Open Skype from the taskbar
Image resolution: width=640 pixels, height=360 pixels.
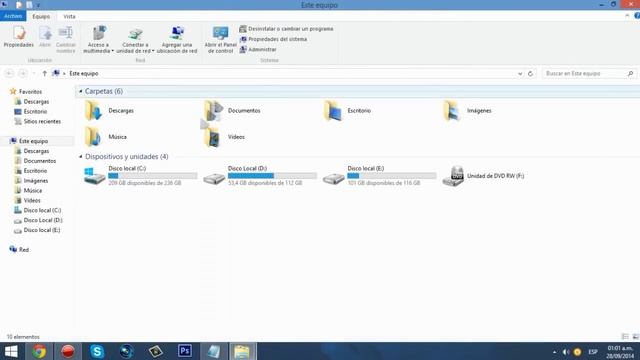click(97, 351)
